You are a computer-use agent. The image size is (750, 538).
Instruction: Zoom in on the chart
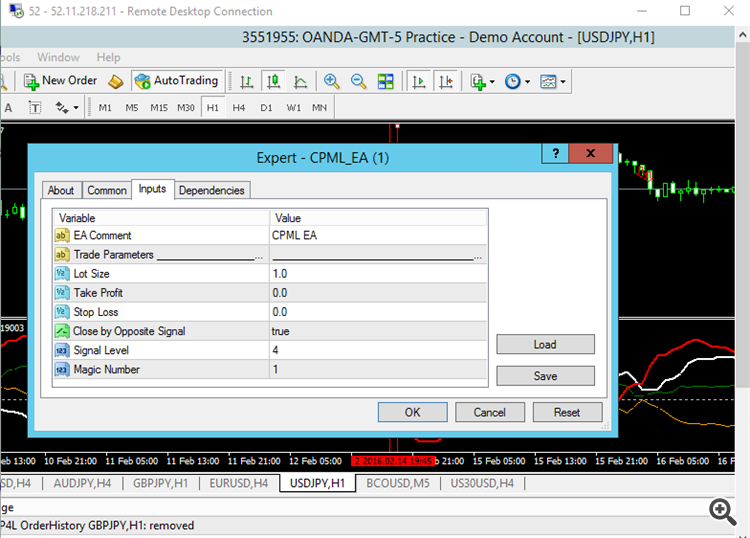pyautogui.click(x=331, y=82)
